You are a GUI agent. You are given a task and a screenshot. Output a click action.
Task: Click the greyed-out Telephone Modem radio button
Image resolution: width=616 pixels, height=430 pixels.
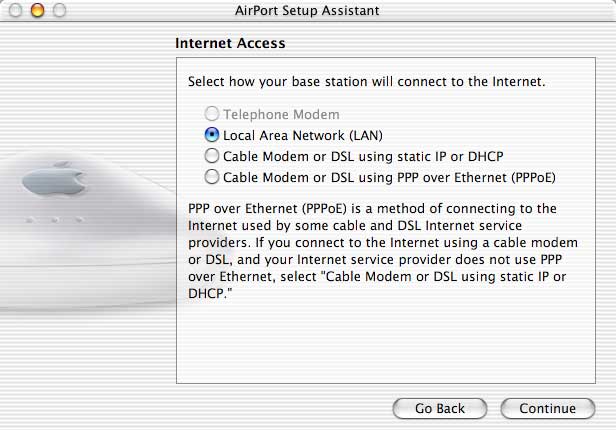(x=212, y=114)
